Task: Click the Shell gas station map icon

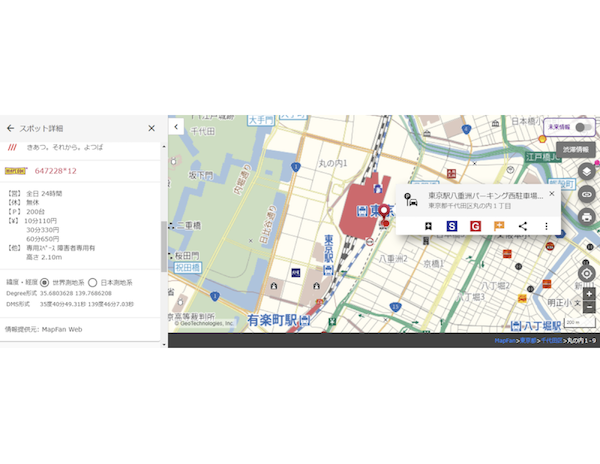Action: coord(542,139)
